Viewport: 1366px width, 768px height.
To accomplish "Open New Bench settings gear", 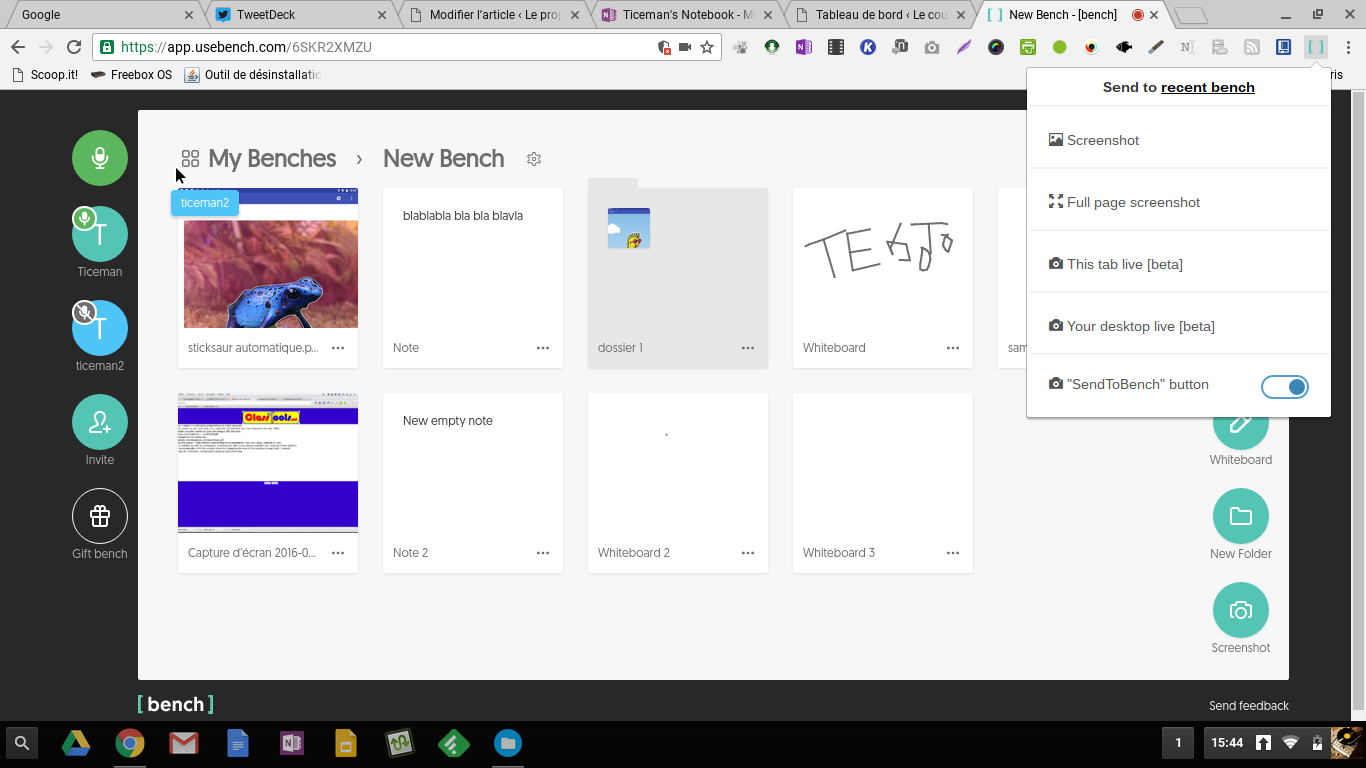I will click(x=534, y=159).
